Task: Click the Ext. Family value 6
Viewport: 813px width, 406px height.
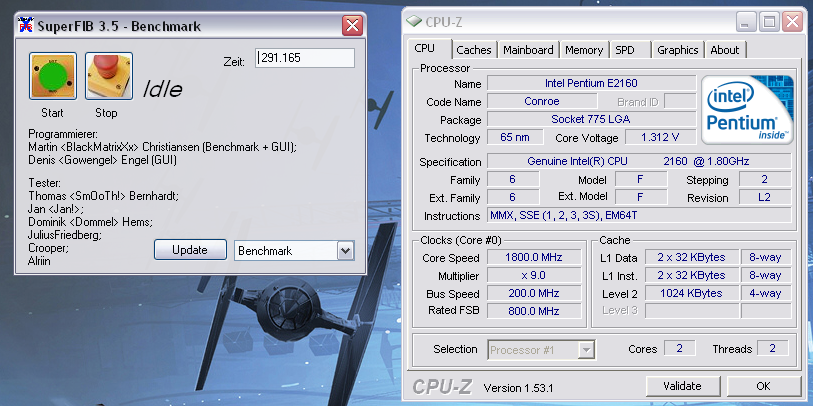Action: (x=513, y=198)
